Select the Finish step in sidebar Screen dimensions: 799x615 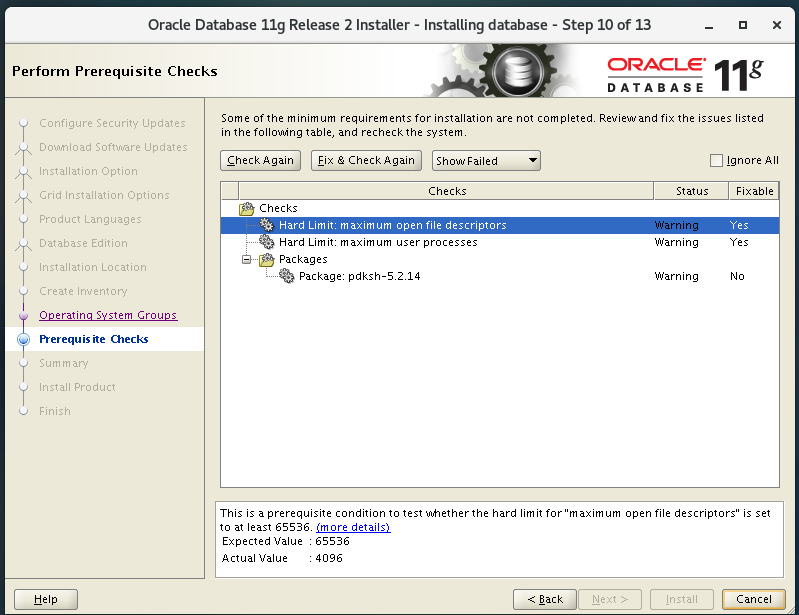coord(55,411)
